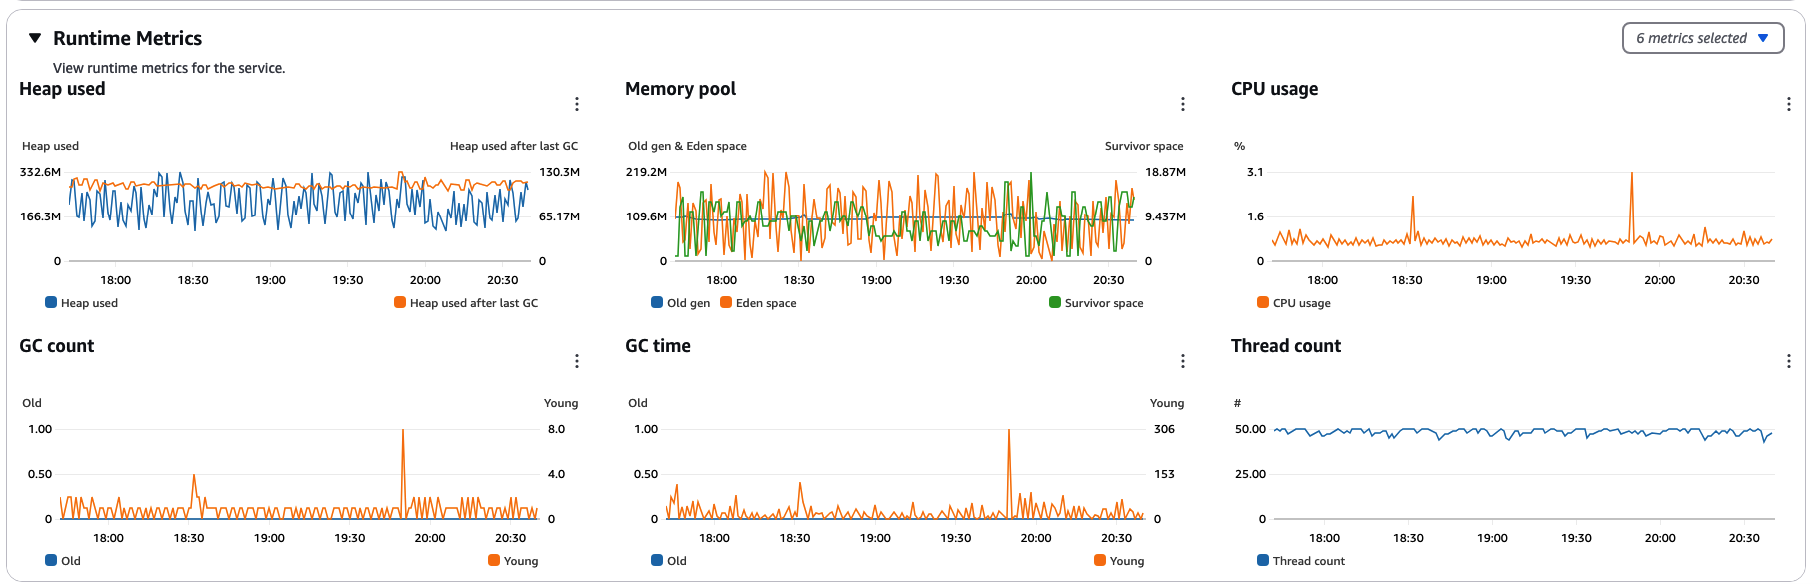Click the green Survivor space legend marker
This screenshot has height=584, width=1818.
pyautogui.click(x=1054, y=302)
